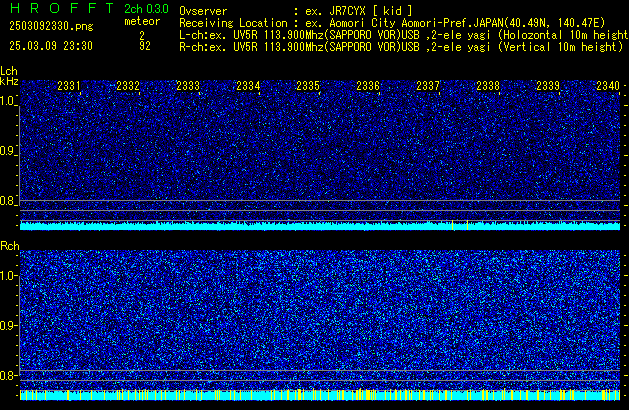
Task: Select the 2339 time marker
Action: (x=548, y=86)
